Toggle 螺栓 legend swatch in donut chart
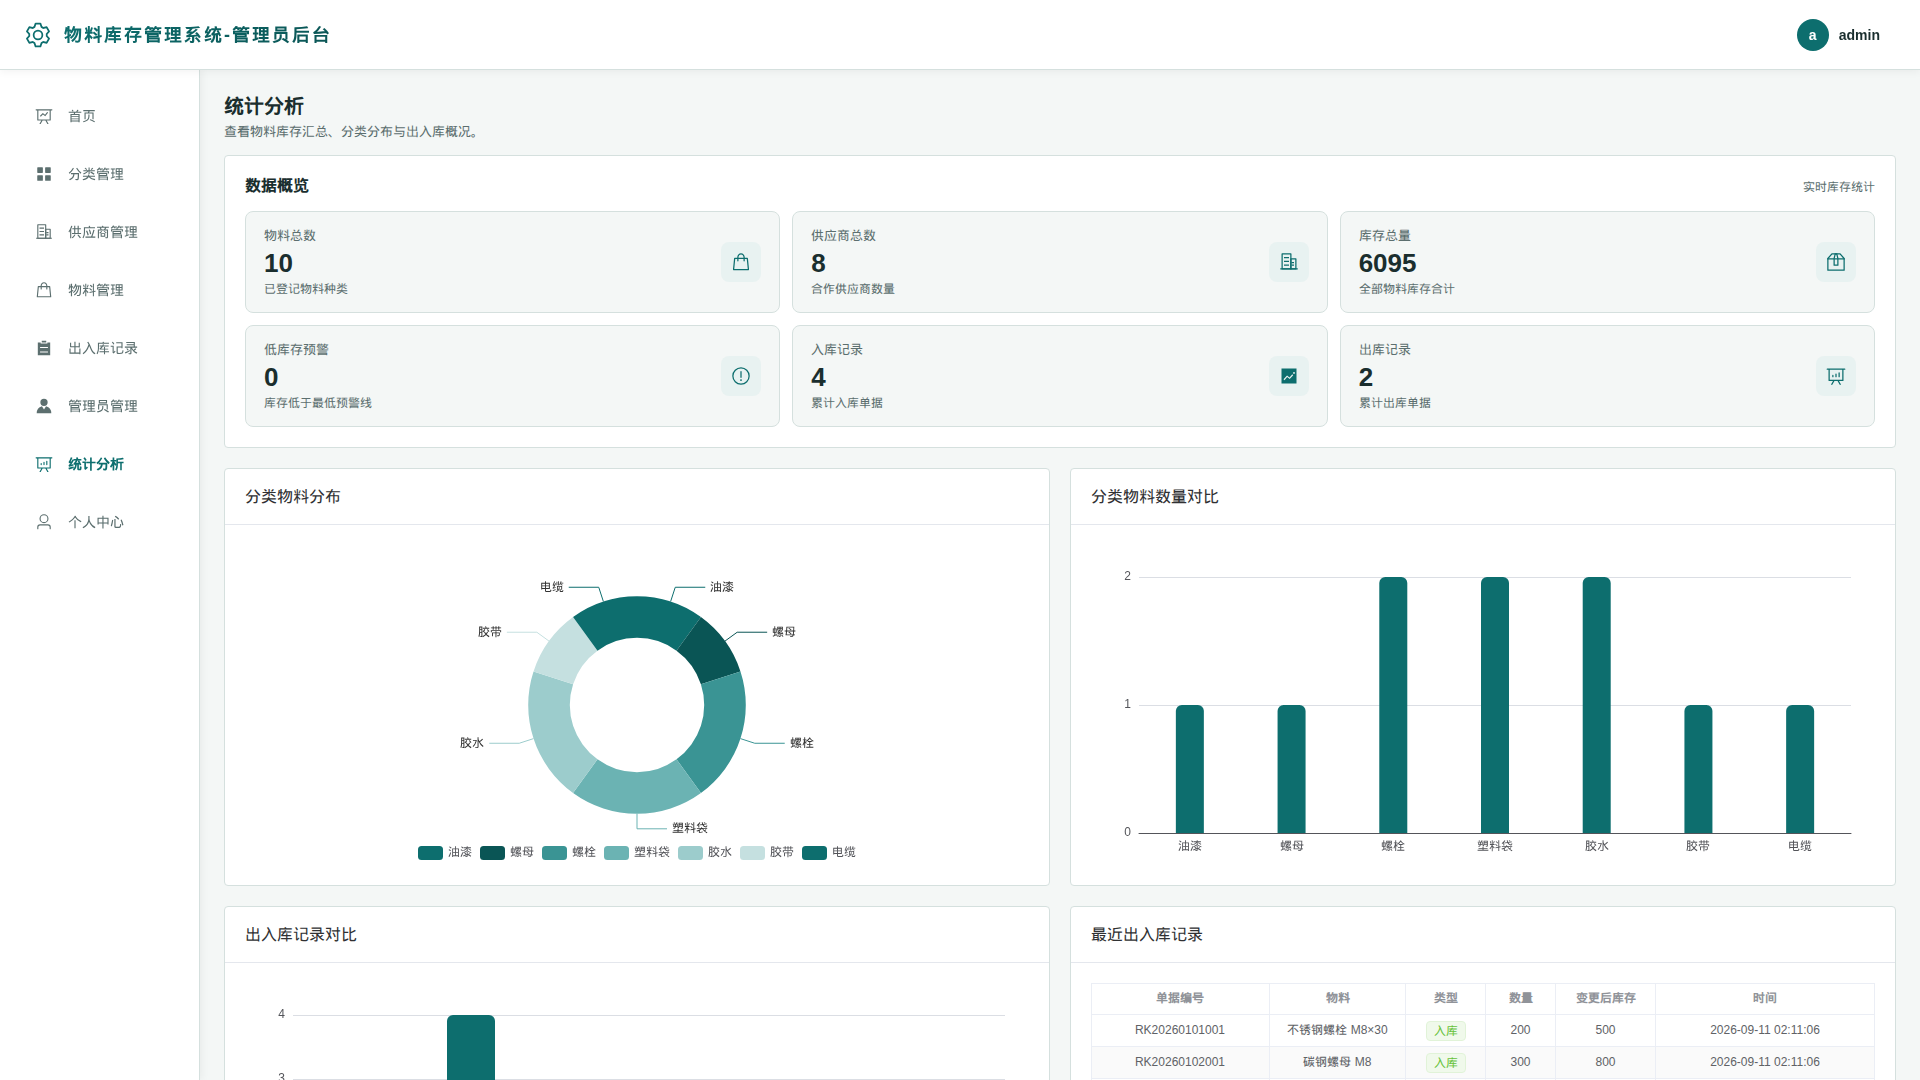This screenshot has height=1080, width=1920. pyautogui.click(x=554, y=853)
